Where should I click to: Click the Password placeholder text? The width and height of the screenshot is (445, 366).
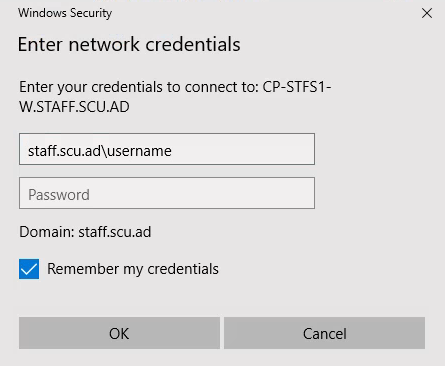click(59, 195)
